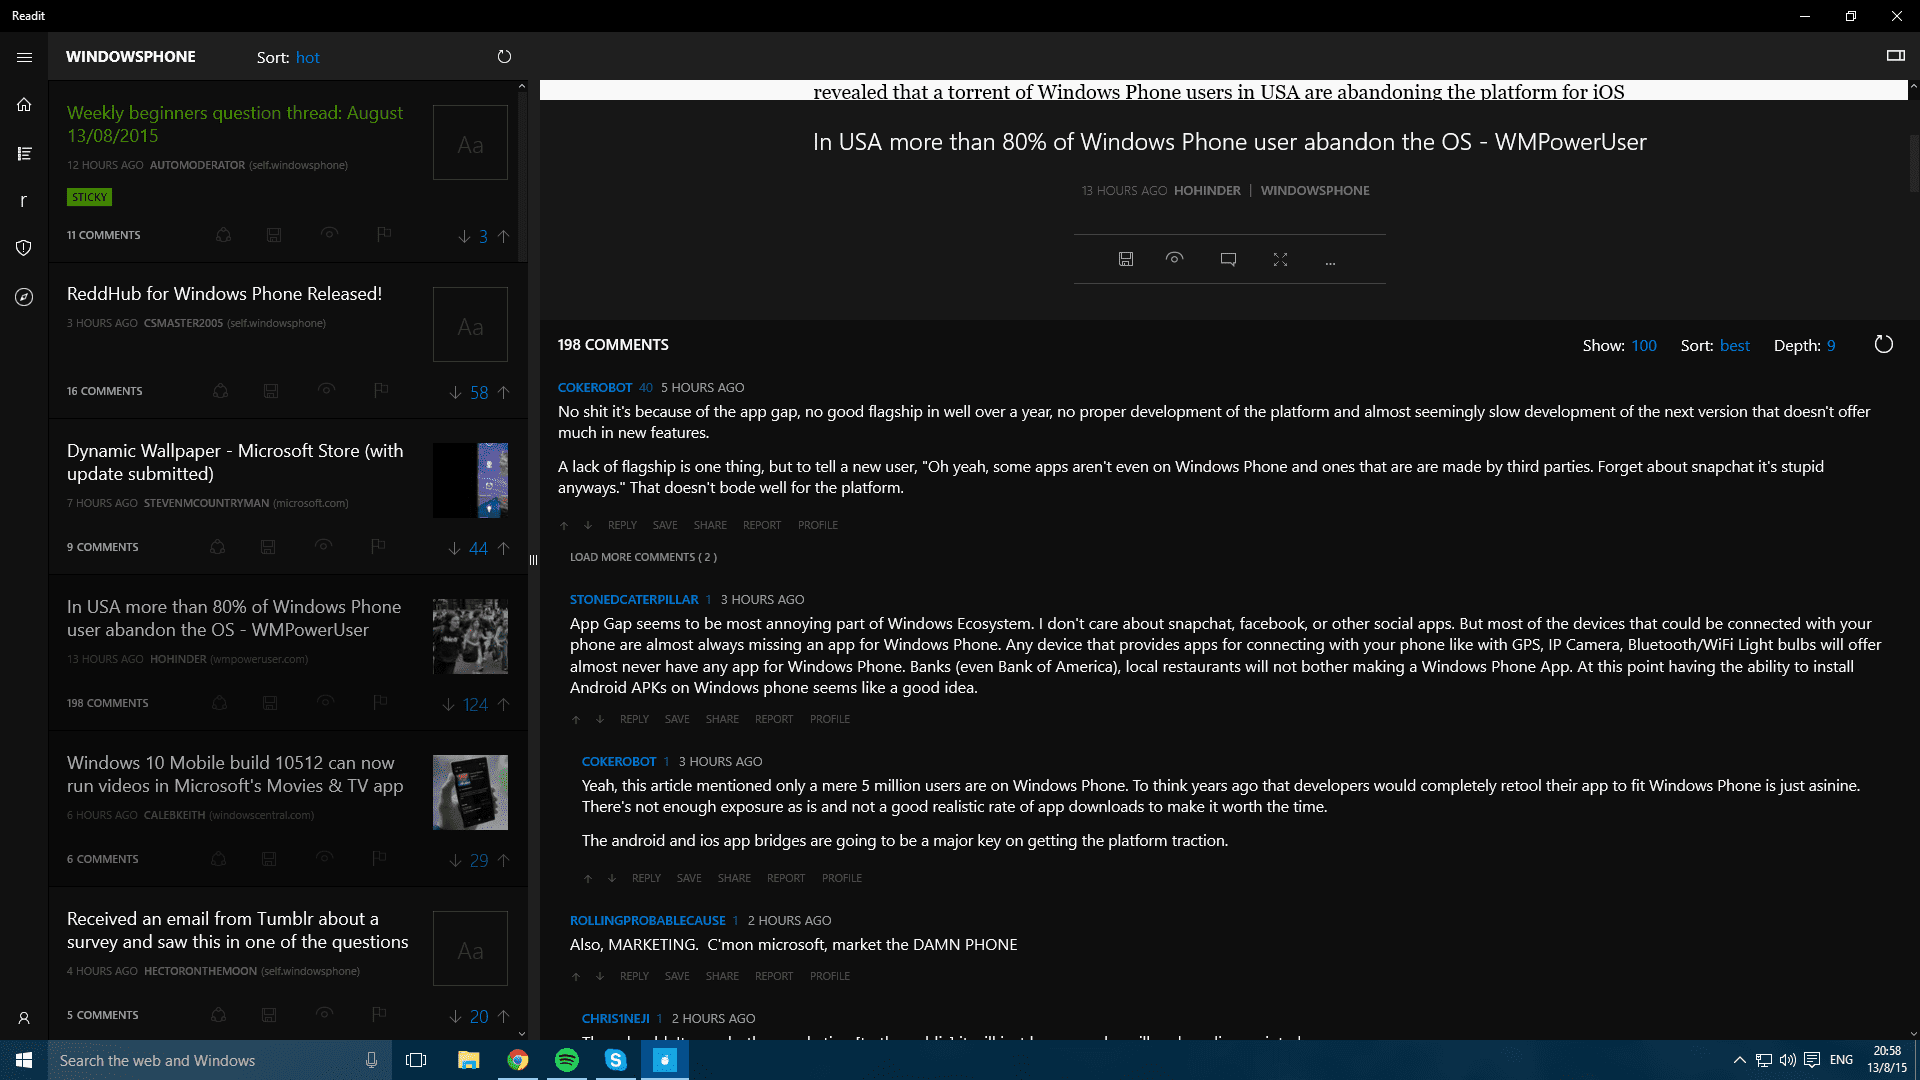The image size is (1920, 1080).
Task: Save the Tumblr survey post
Action: (269, 1015)
